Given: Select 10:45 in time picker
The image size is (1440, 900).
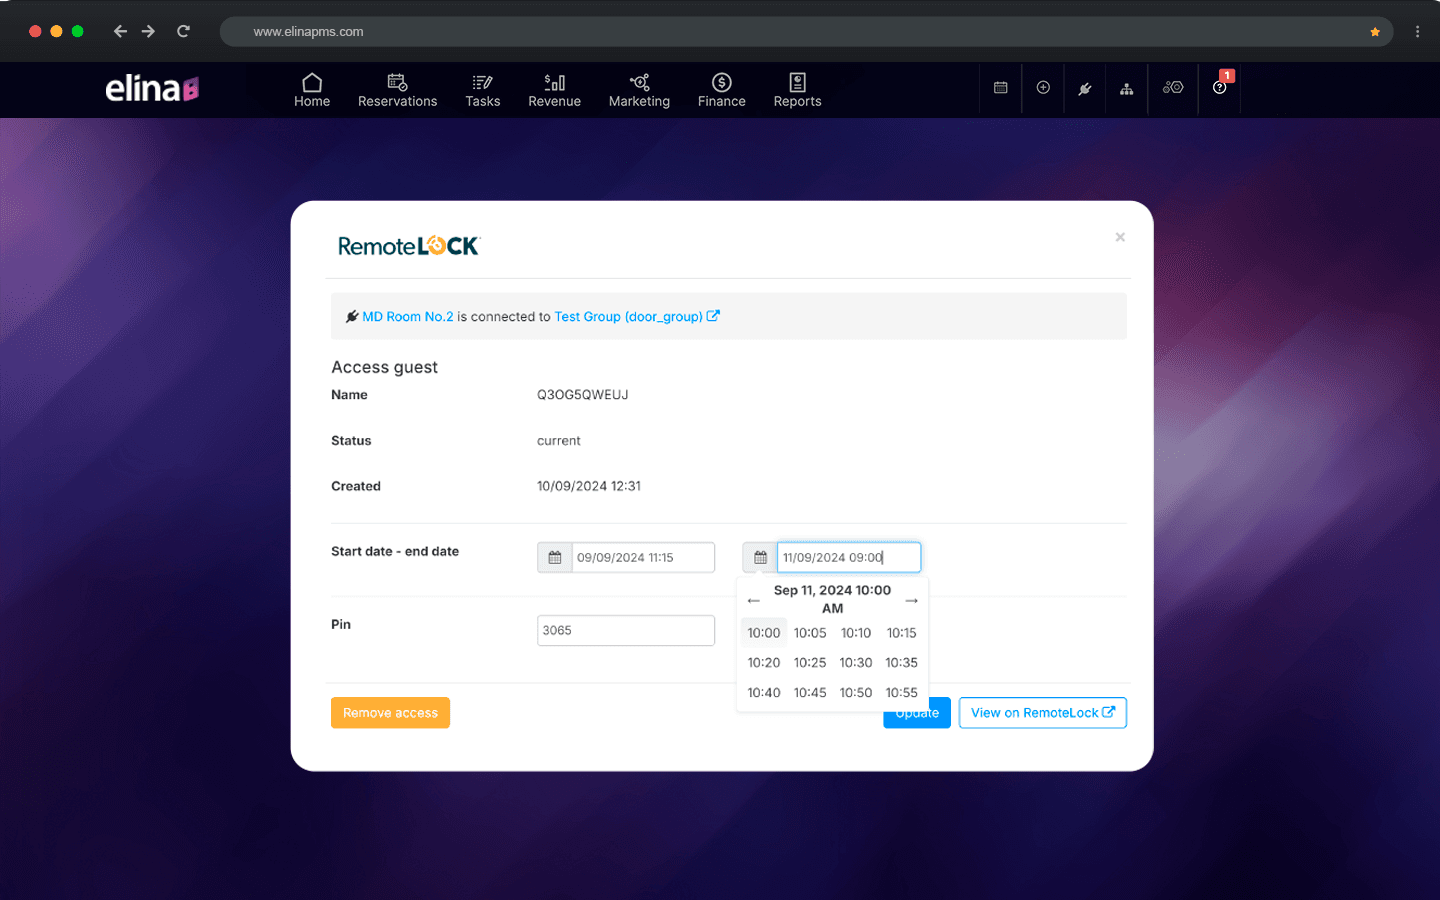Looking at the screenshot, I should point(810,693).
